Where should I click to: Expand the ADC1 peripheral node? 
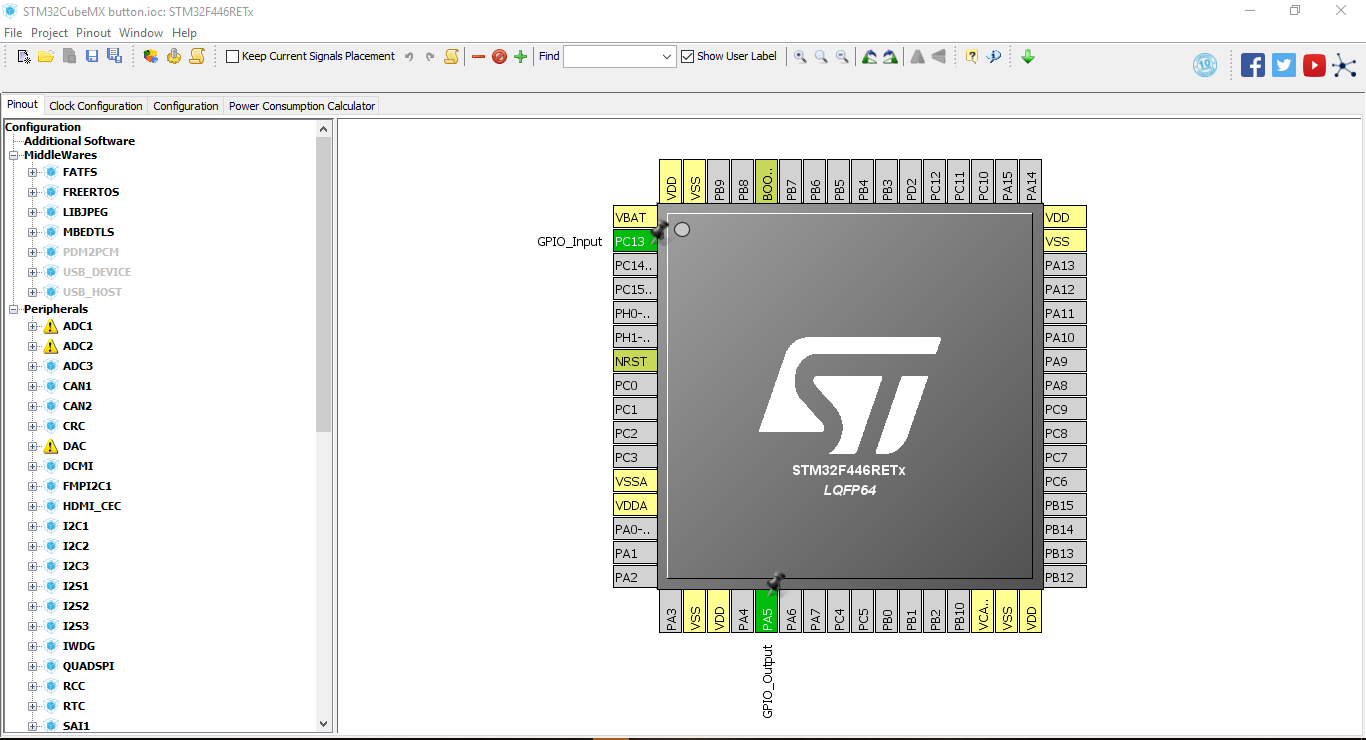33,326
